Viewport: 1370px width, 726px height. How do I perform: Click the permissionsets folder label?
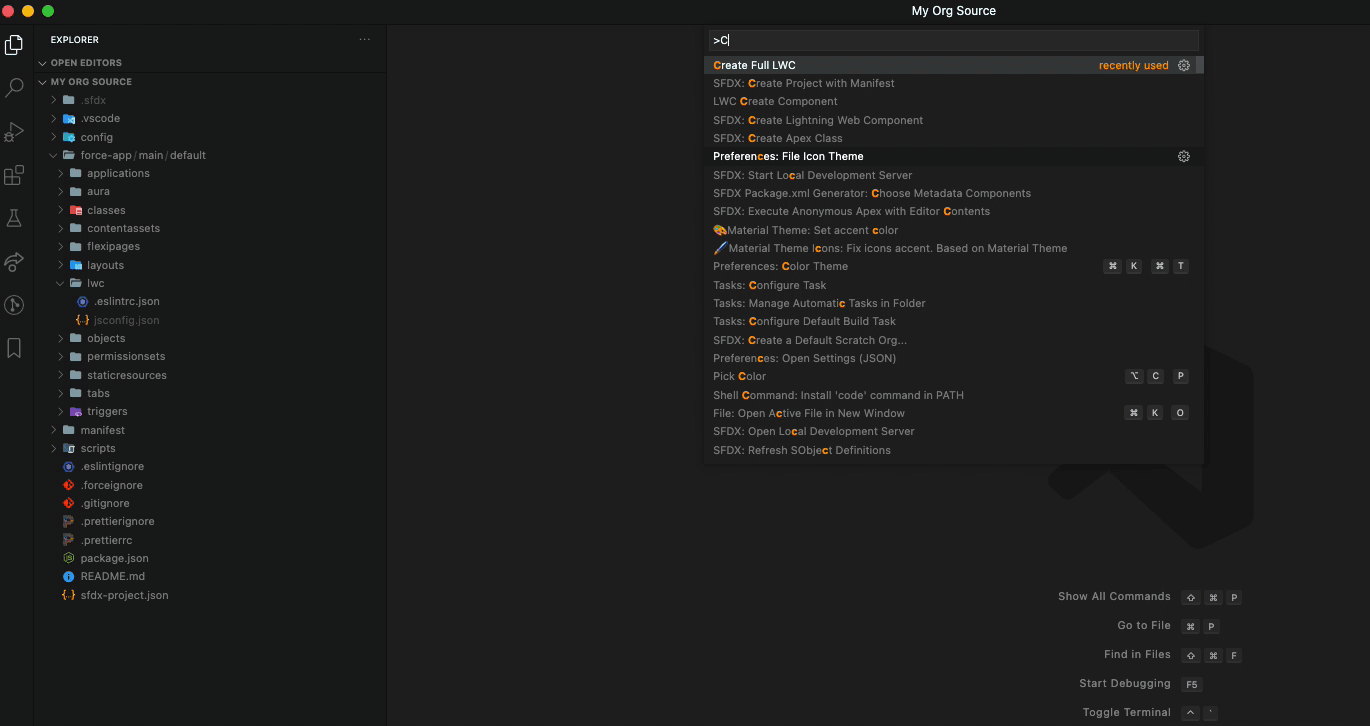[126, 356]
